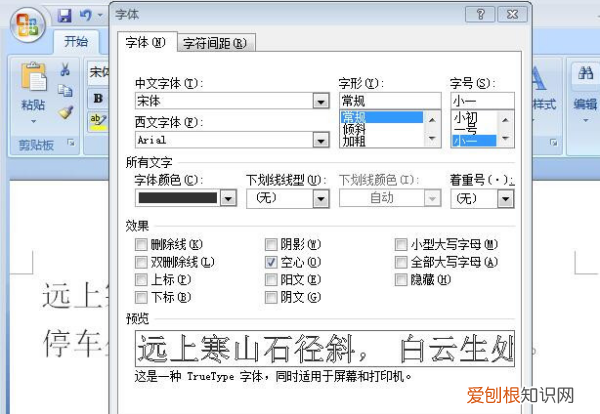Open the 字体颜色 dropdown arrow

click(228, 198)
